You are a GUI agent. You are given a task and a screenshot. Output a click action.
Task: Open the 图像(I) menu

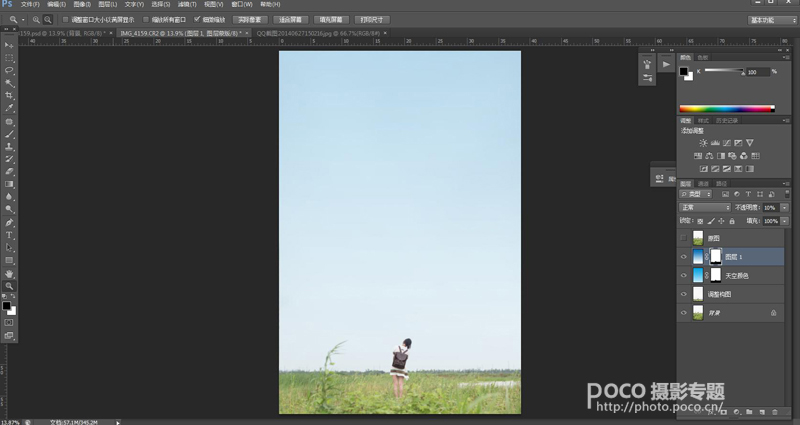(x=82, y=5)
